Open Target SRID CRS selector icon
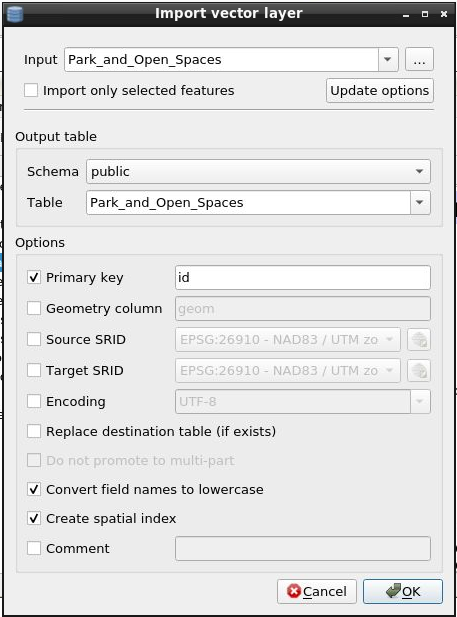Screen dimensions: 457x617 pyautogui.click(x=419, y=370)
